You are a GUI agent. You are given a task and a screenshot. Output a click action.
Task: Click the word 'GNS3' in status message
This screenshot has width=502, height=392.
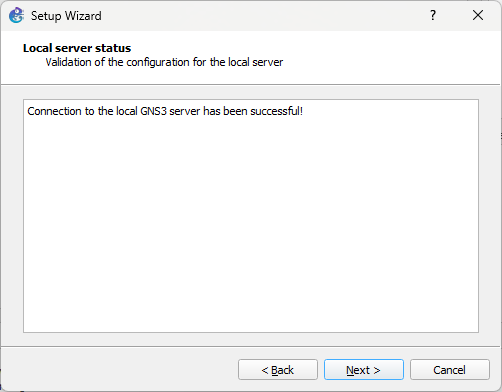pyautogui.click(x=153, y=111)
